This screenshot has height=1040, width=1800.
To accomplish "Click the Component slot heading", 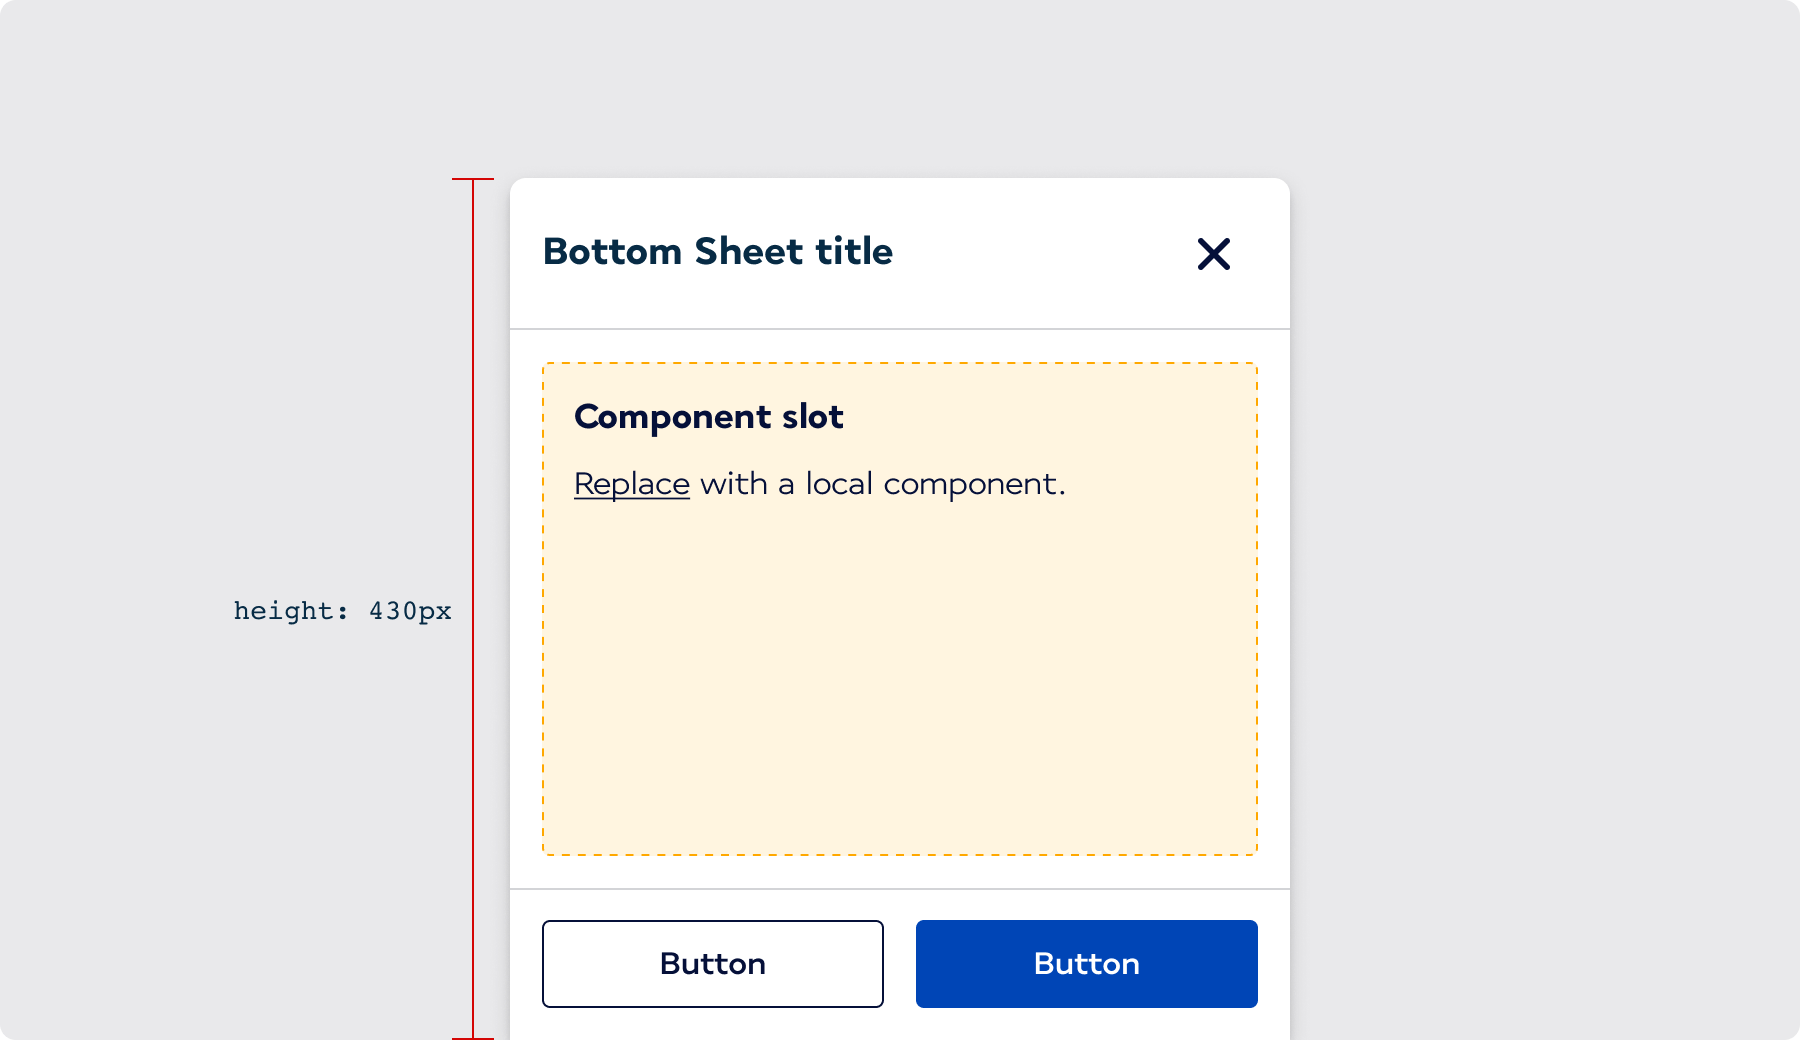I will [710, 416].
